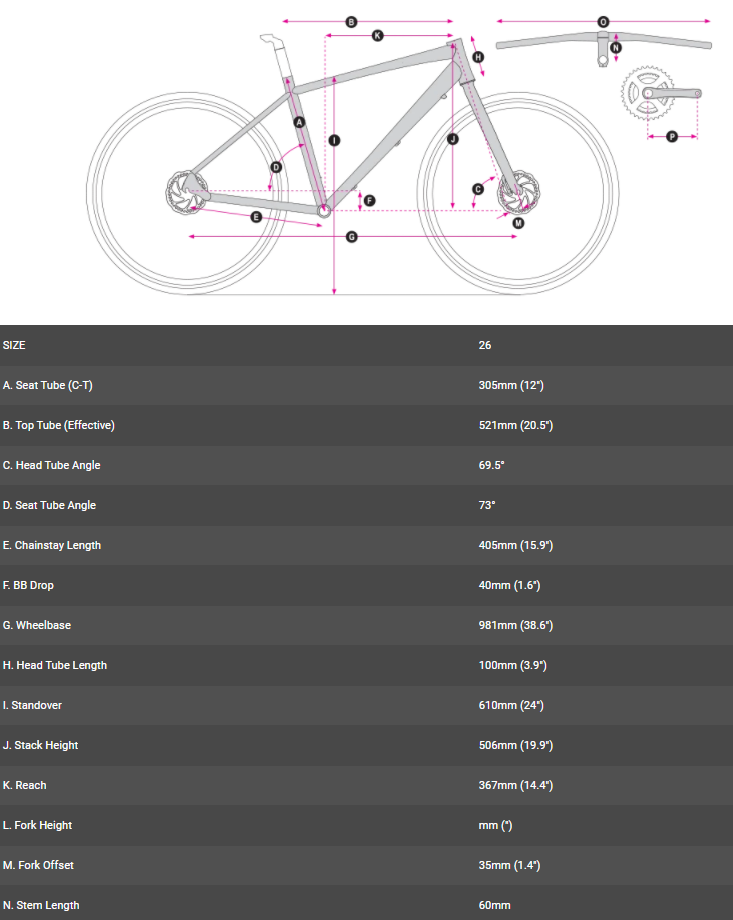
Task: Click the O handlebar width marker
Action: pyautogui.click(x=603, y=21)
